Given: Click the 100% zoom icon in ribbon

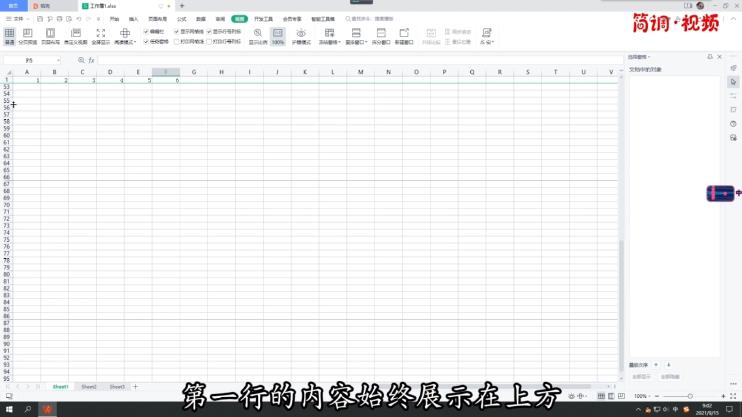Looking at the screenshot, I should 278,36.
